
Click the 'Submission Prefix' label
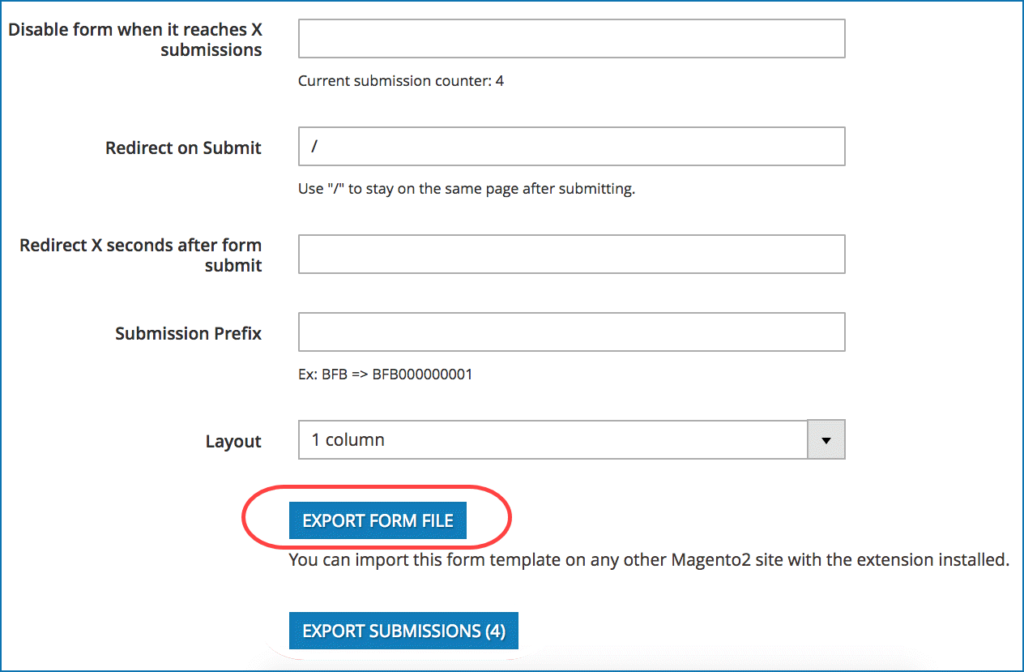point(188,333)
